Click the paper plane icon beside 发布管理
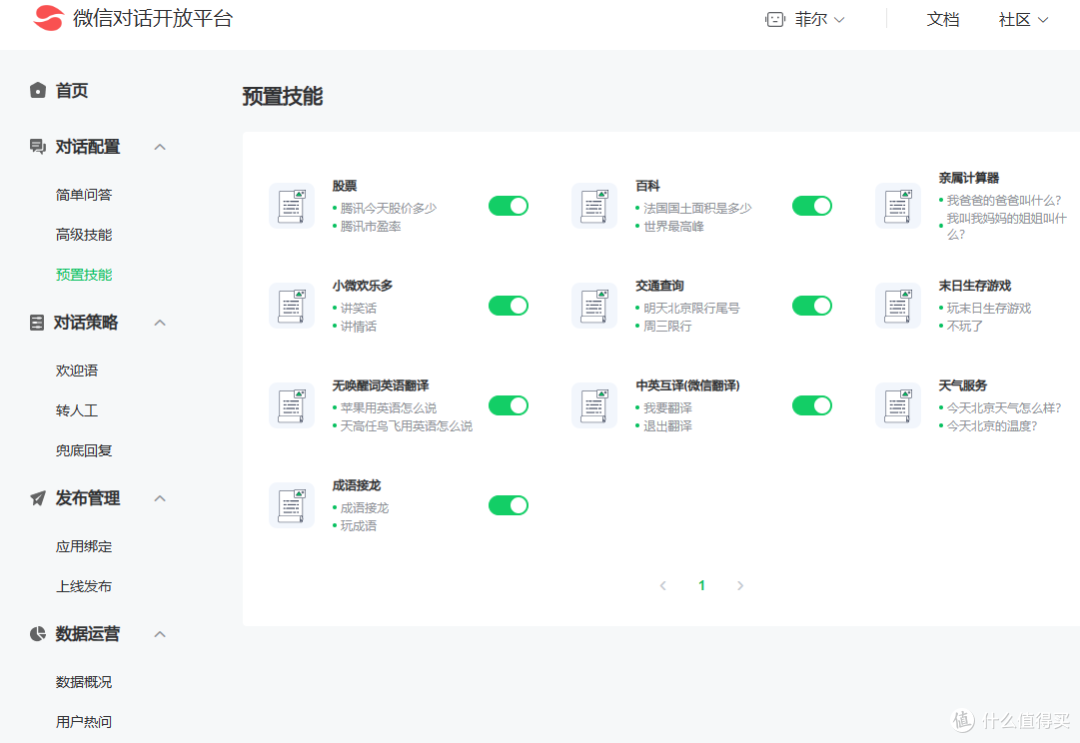This screenshot has width=1080, height=743. 38,498
